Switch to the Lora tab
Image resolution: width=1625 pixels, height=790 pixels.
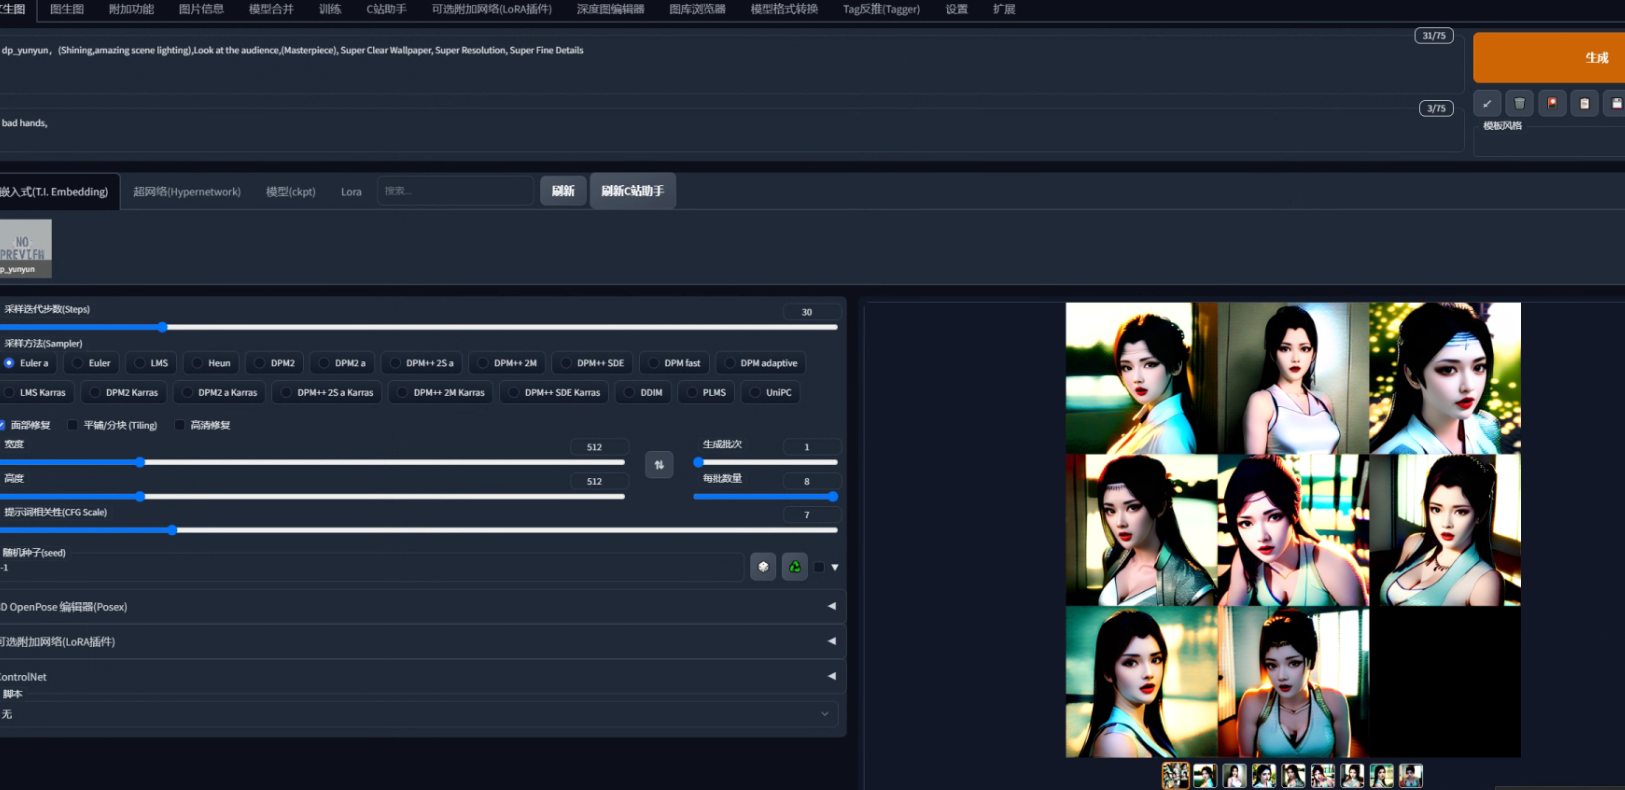tap(351, 192)
